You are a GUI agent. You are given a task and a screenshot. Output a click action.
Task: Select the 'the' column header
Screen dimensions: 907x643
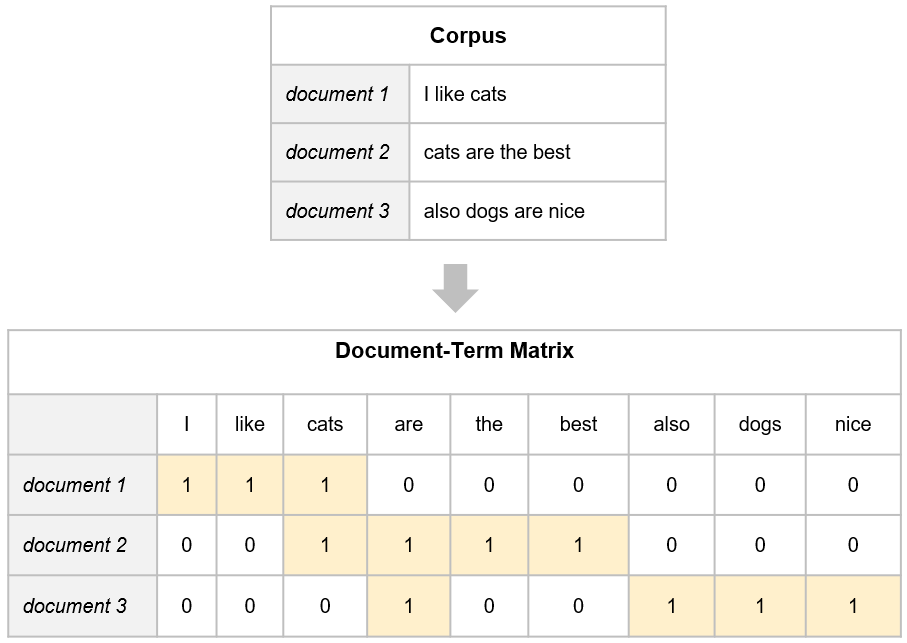click(x=489, y=424)
